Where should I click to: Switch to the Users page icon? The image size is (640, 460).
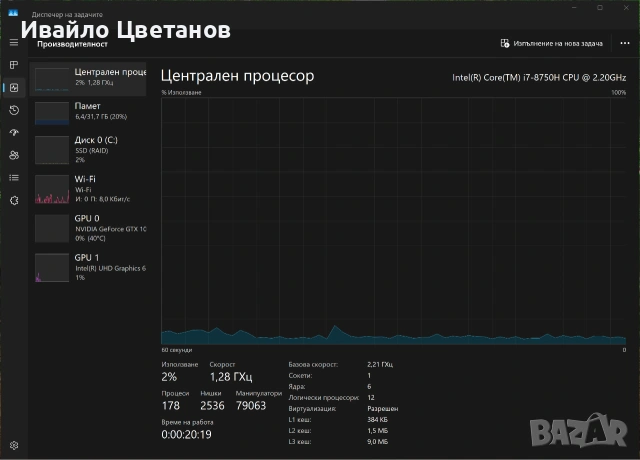(14, 155)
